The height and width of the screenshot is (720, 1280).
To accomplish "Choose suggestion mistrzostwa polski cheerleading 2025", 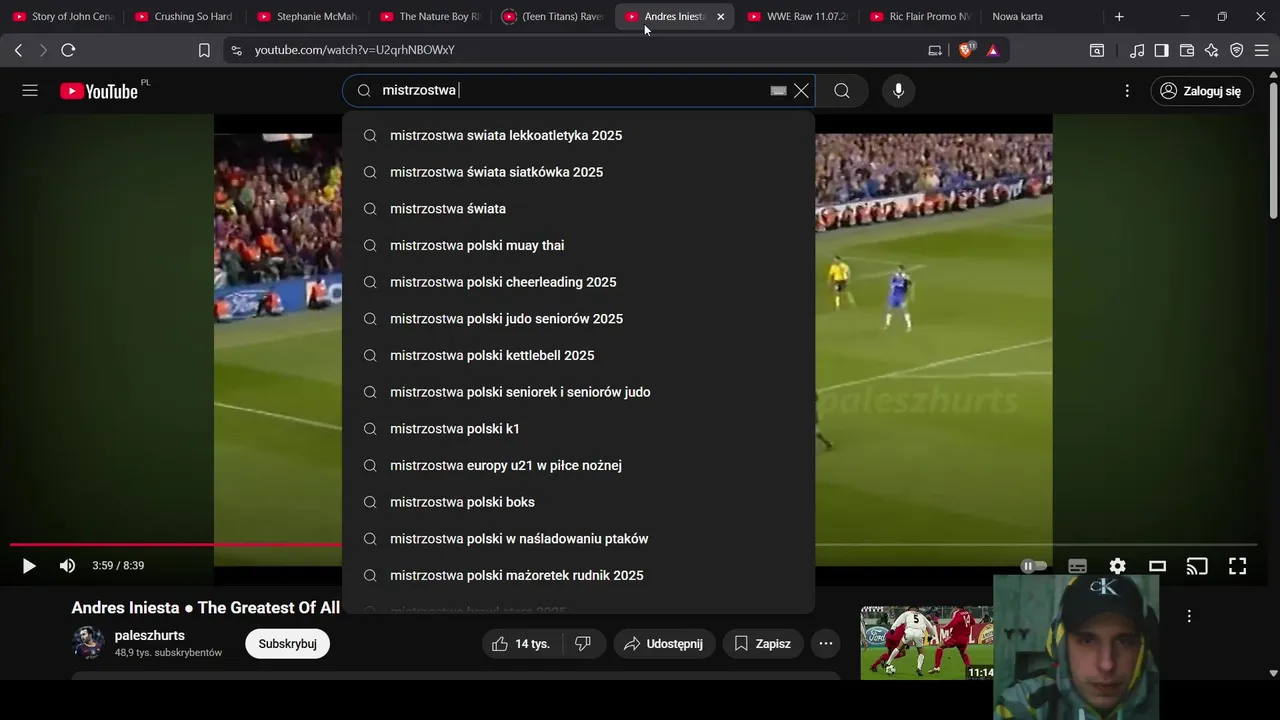I will (x=578, y=282).
